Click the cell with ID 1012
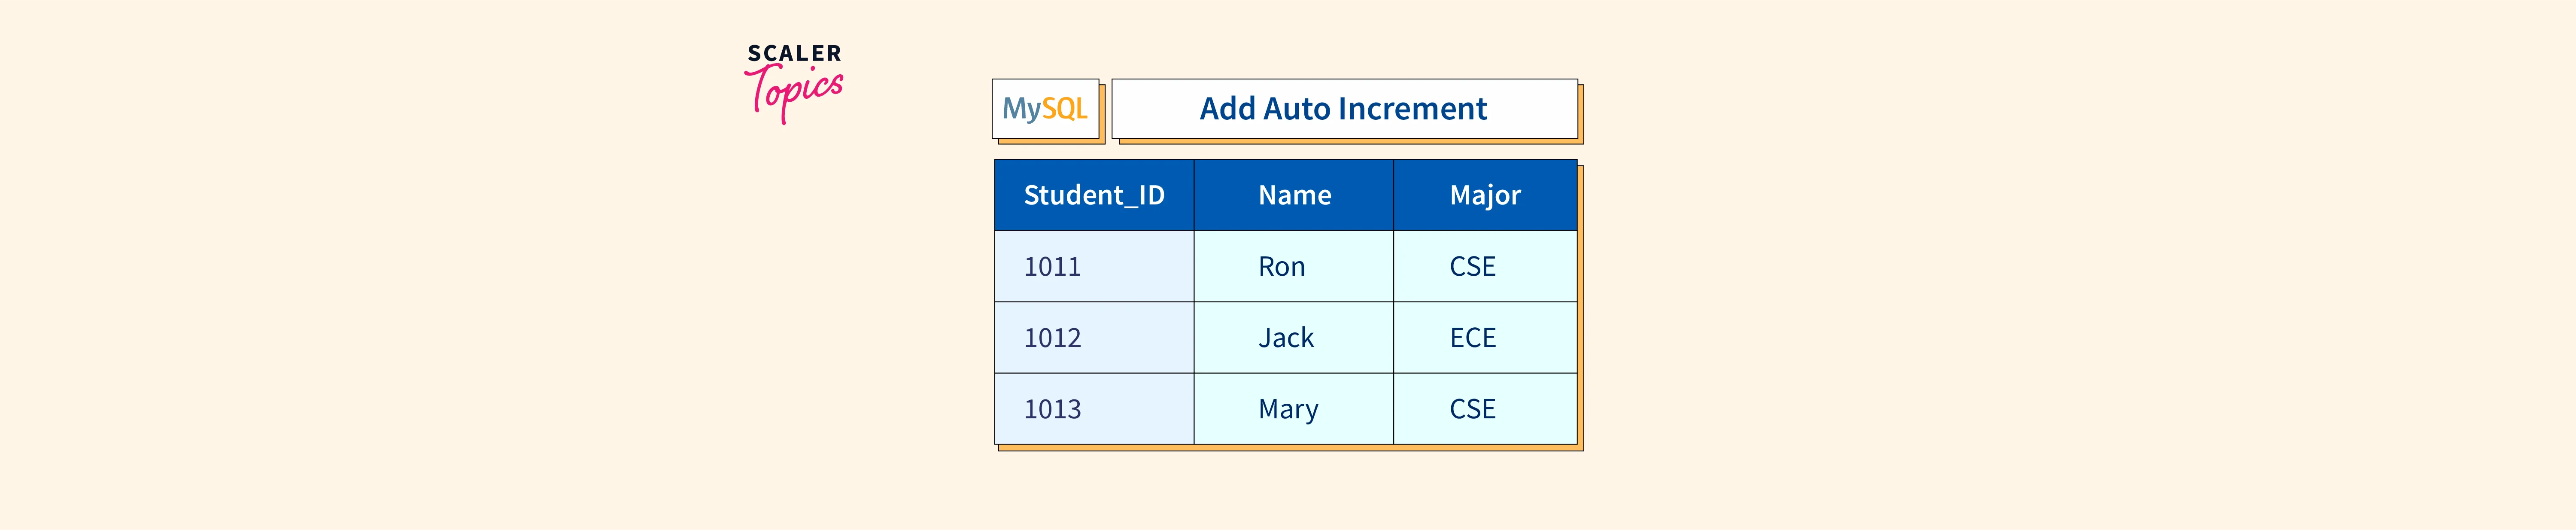The width and height of the screenshot is (2576, 530). (x=1094, y=338)
